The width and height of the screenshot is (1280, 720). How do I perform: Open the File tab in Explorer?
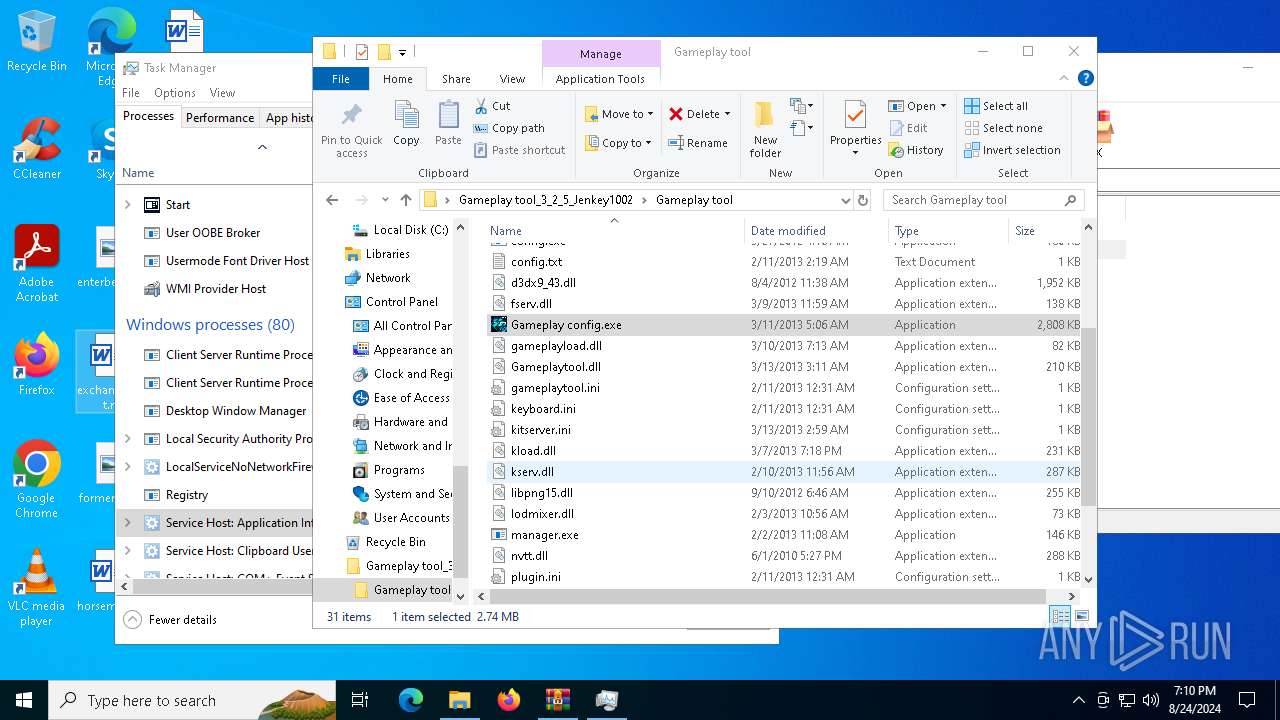pyautogui.click(x=341, y=79)
